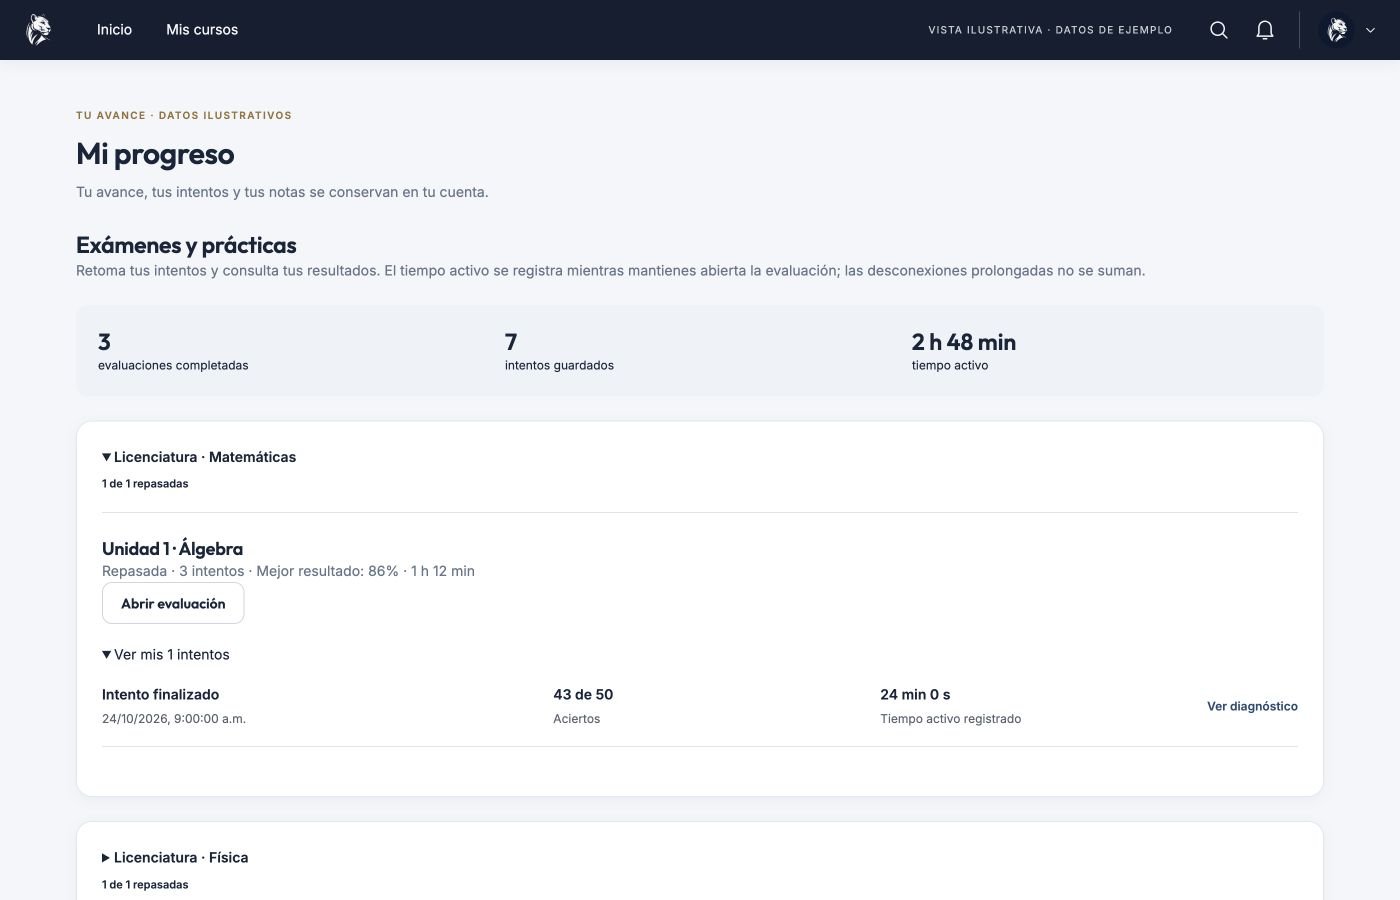Screen dimensions: 1400x900
Task: Click 1 de 1 repasadas under Matemáticas
Action: pos(145,484)
